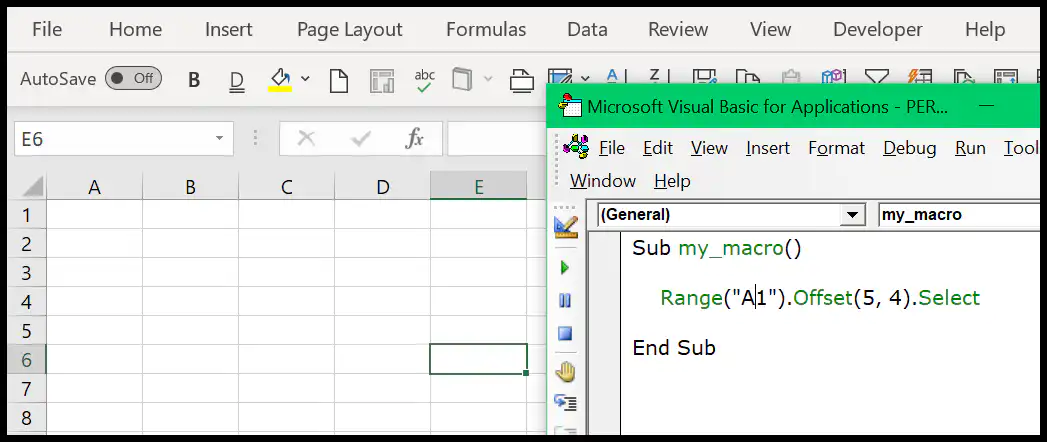Click the Range("A1").Offset code line
Viewport: 1047px width, 442px height.
820,298
